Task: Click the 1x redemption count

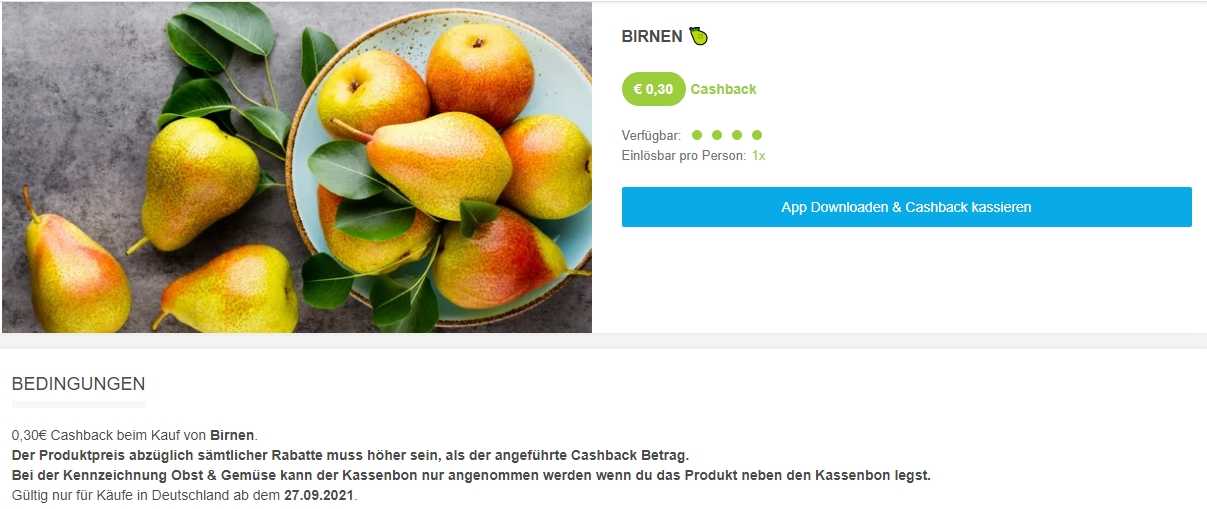Action: (x=759, y=155)
